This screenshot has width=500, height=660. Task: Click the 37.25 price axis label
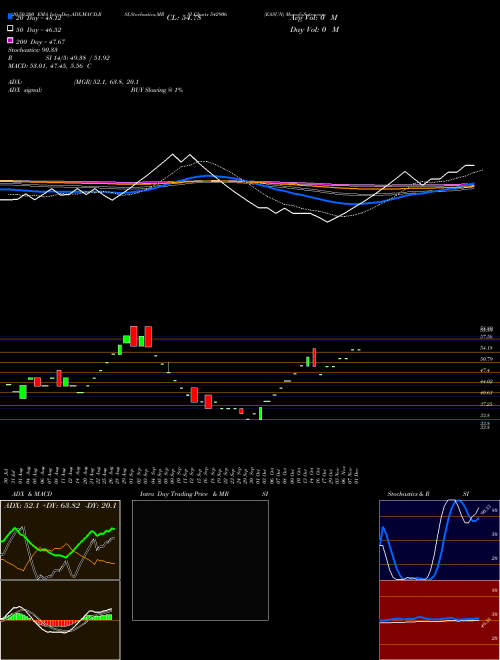[486, 404]
